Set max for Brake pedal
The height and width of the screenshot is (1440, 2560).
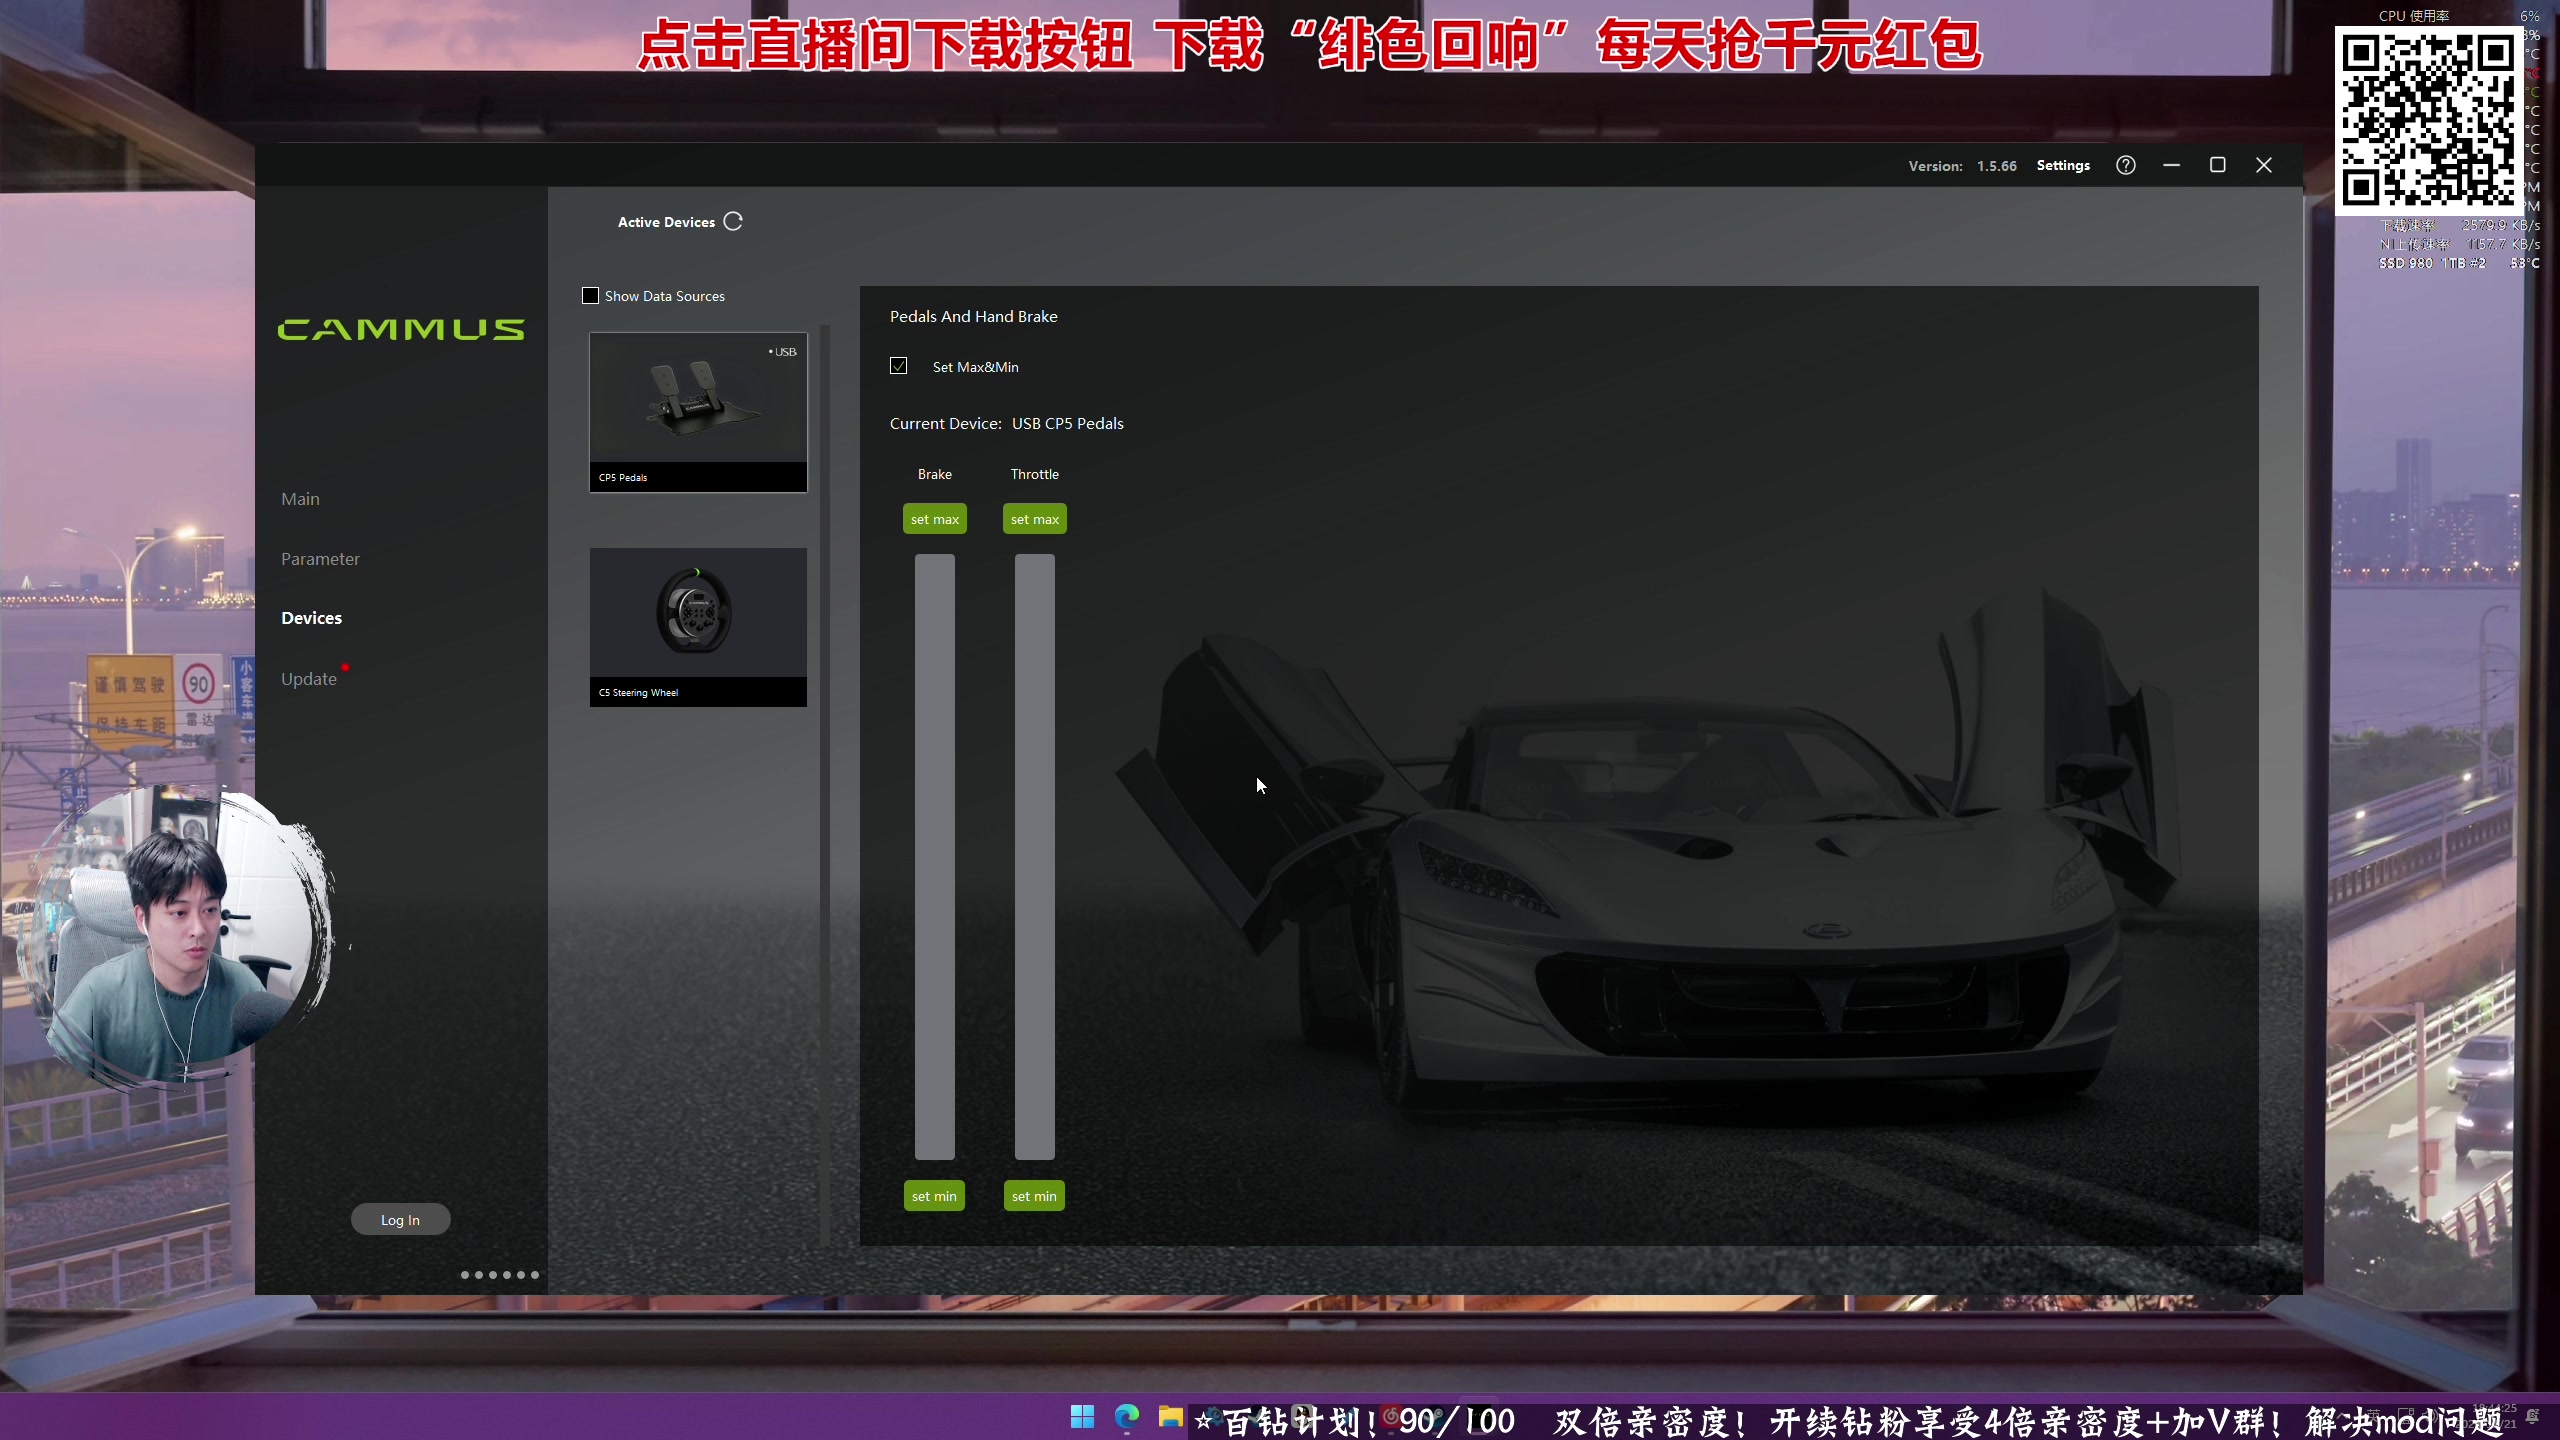934,519
